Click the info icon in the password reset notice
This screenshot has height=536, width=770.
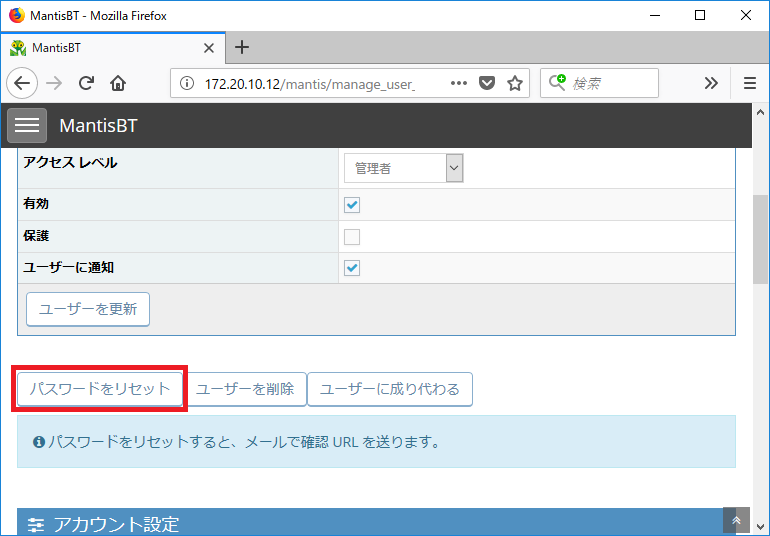pyautogui.click(x=39, y=442)
